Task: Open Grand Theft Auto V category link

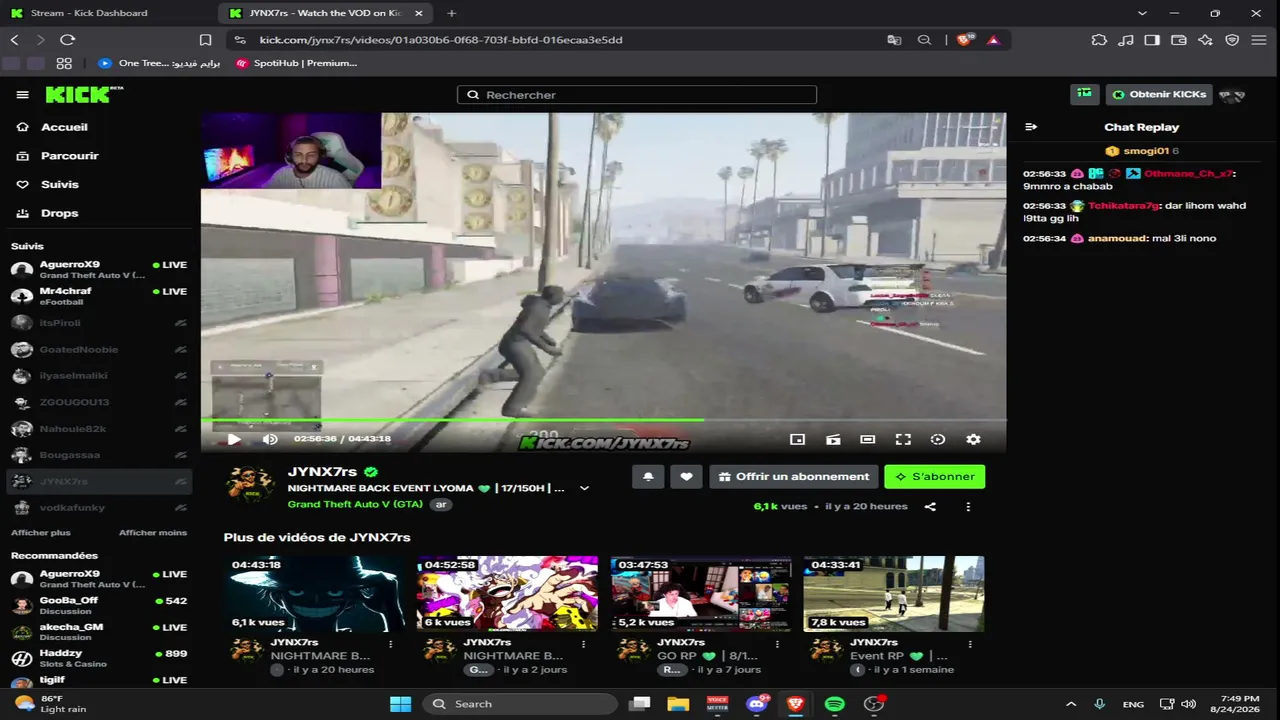Action: point(355,505)
